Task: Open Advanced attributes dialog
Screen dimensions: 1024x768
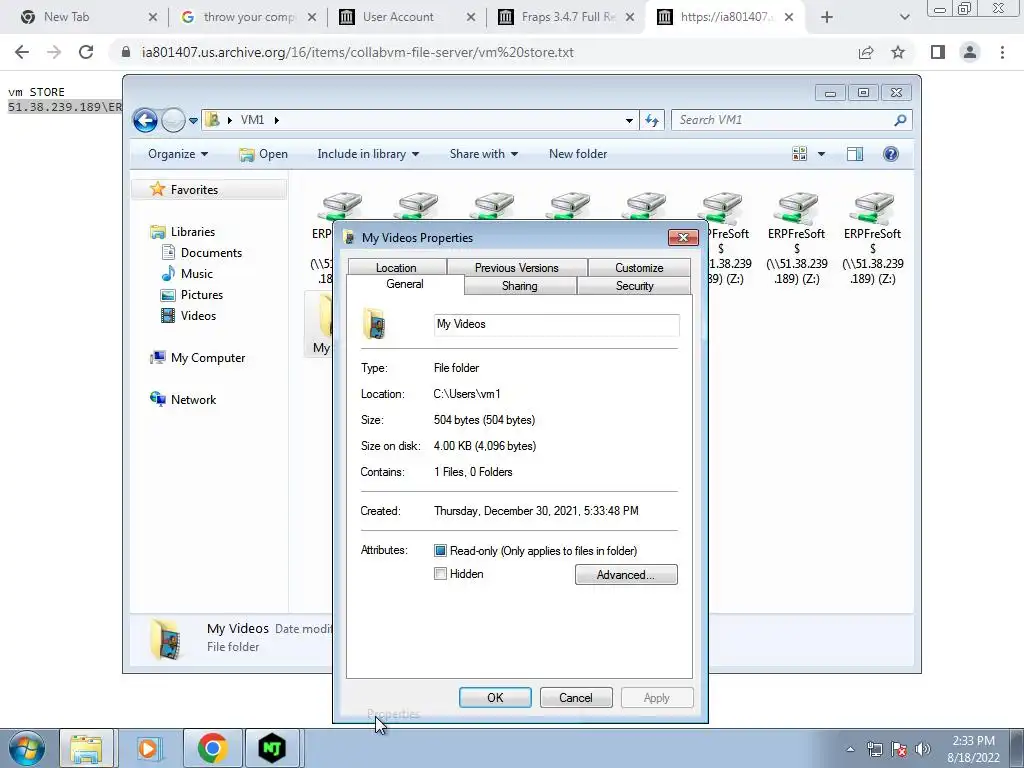Action: point(626,575)
